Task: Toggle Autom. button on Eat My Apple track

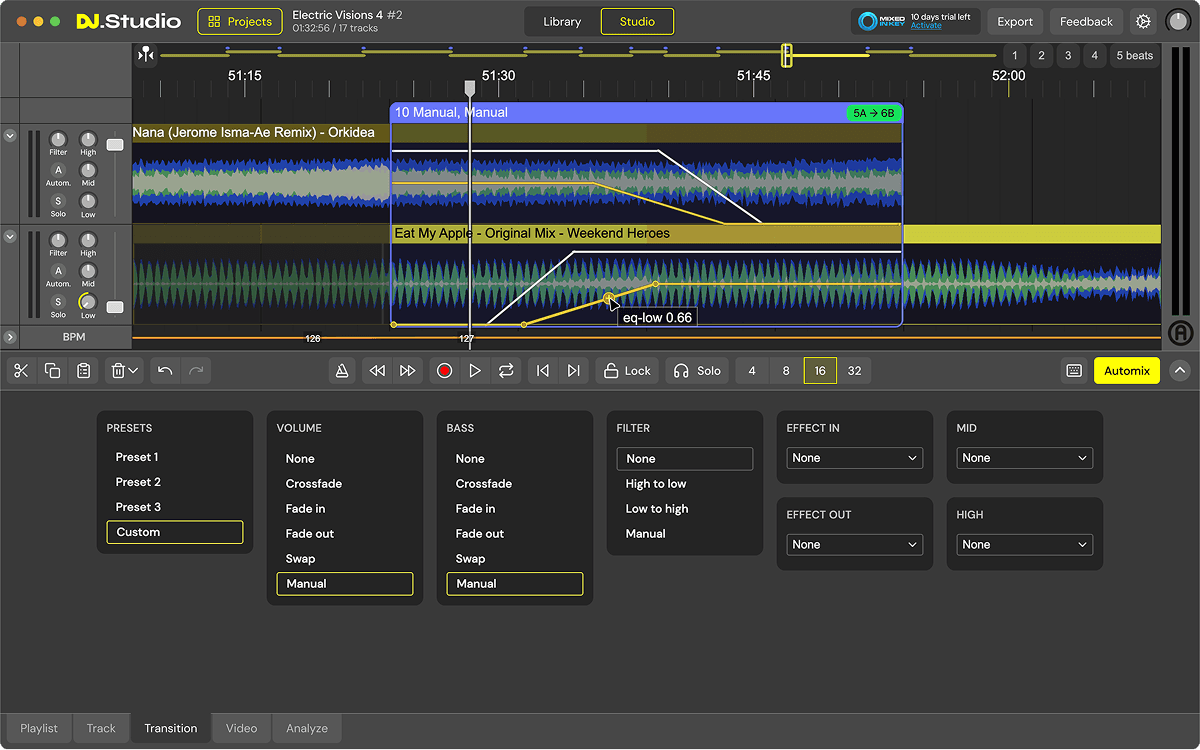Action: 58,271
